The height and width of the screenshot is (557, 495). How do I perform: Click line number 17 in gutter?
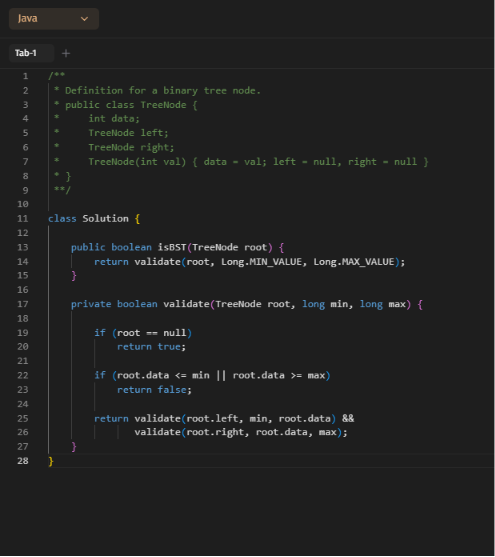pyautogui.click(x=23, y=304)
